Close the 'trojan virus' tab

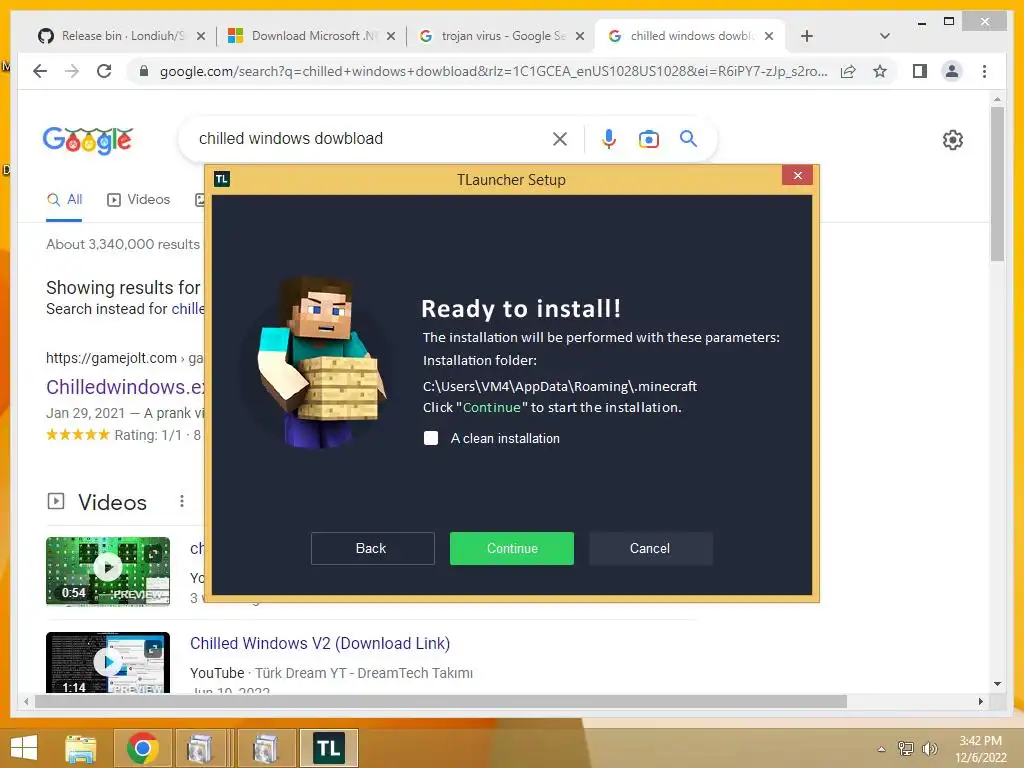pyautogui.click(x=579, y=37)
